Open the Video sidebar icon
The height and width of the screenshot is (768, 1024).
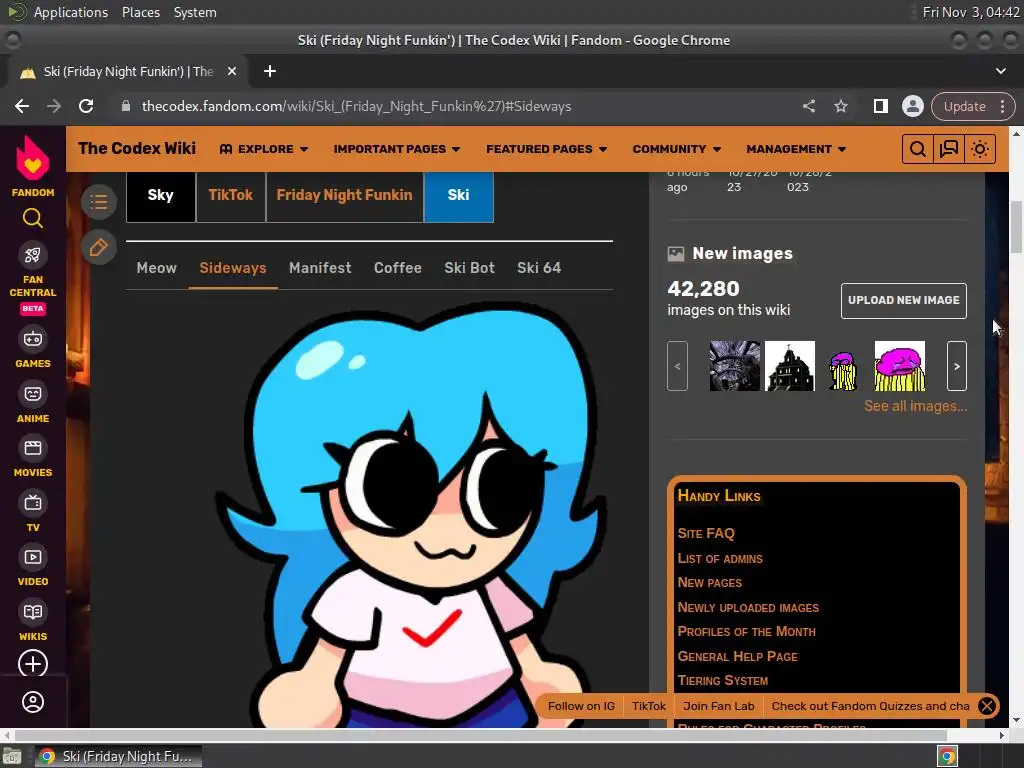pos(33,557)
